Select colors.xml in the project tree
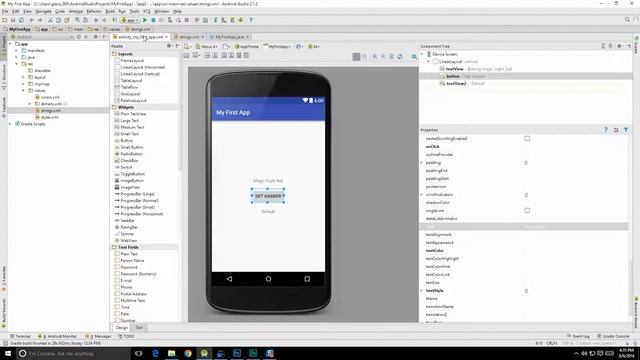The height and width of the screenshot is (360, 640). pyautogui.click(x=50, y=97)
